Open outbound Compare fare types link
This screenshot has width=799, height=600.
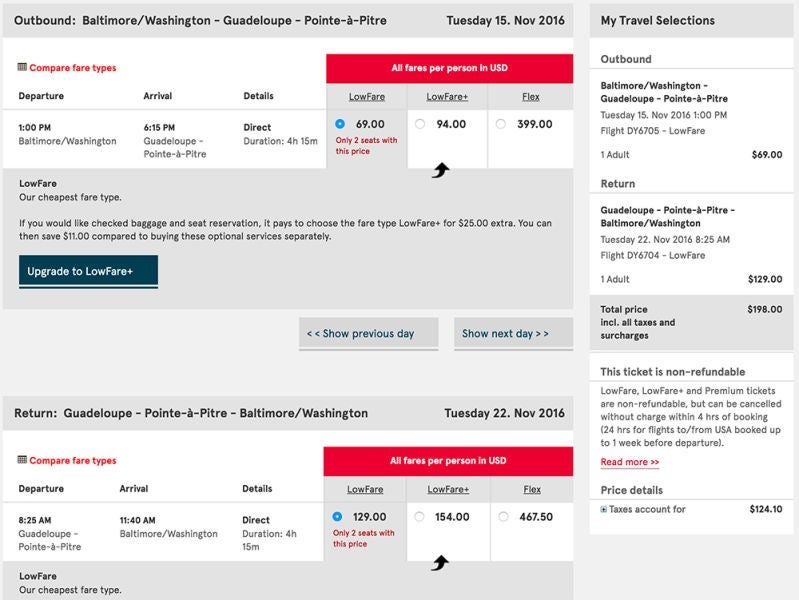click(73, 68)
